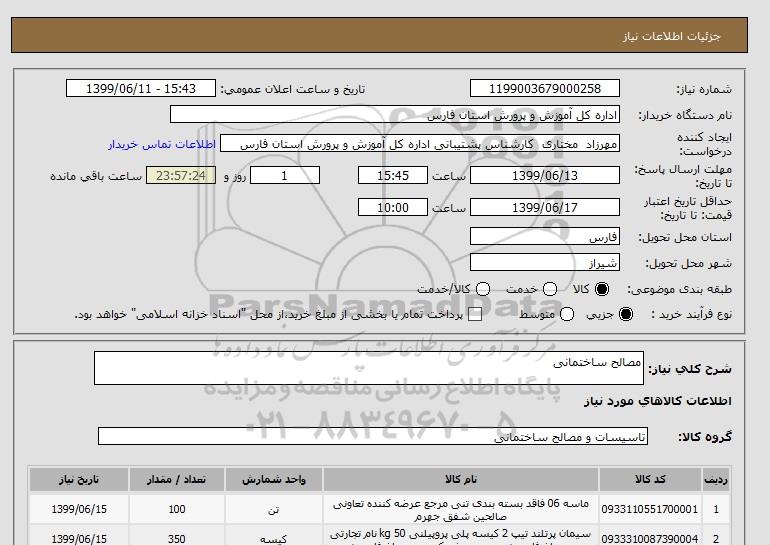Click the remaining days field showing 1

[285, 175]
